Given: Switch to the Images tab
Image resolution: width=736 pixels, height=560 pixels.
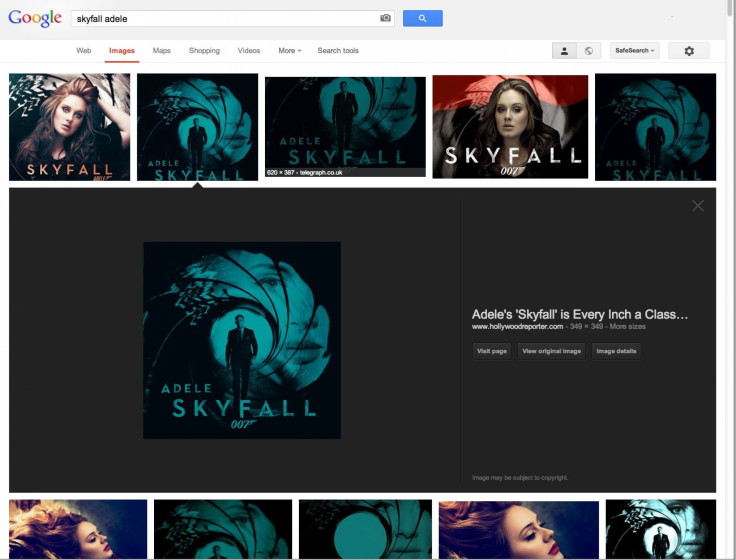Looking at the screenshot, I should click(122, 51).
